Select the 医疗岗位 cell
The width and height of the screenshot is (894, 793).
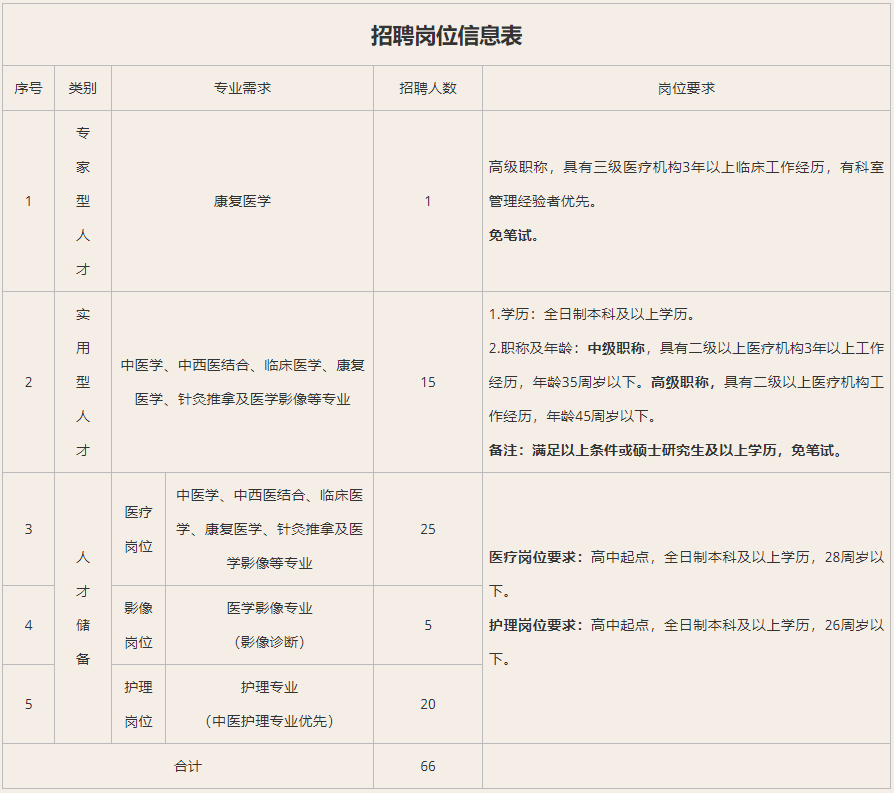pos(138,529)
